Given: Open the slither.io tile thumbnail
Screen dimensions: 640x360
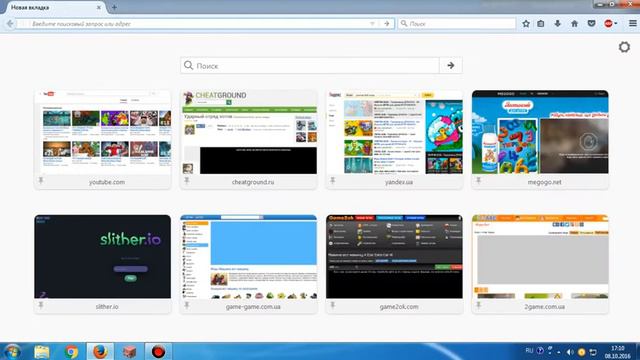Looking at the screenshot, I should pyautogui.click(x=102, y=257).
